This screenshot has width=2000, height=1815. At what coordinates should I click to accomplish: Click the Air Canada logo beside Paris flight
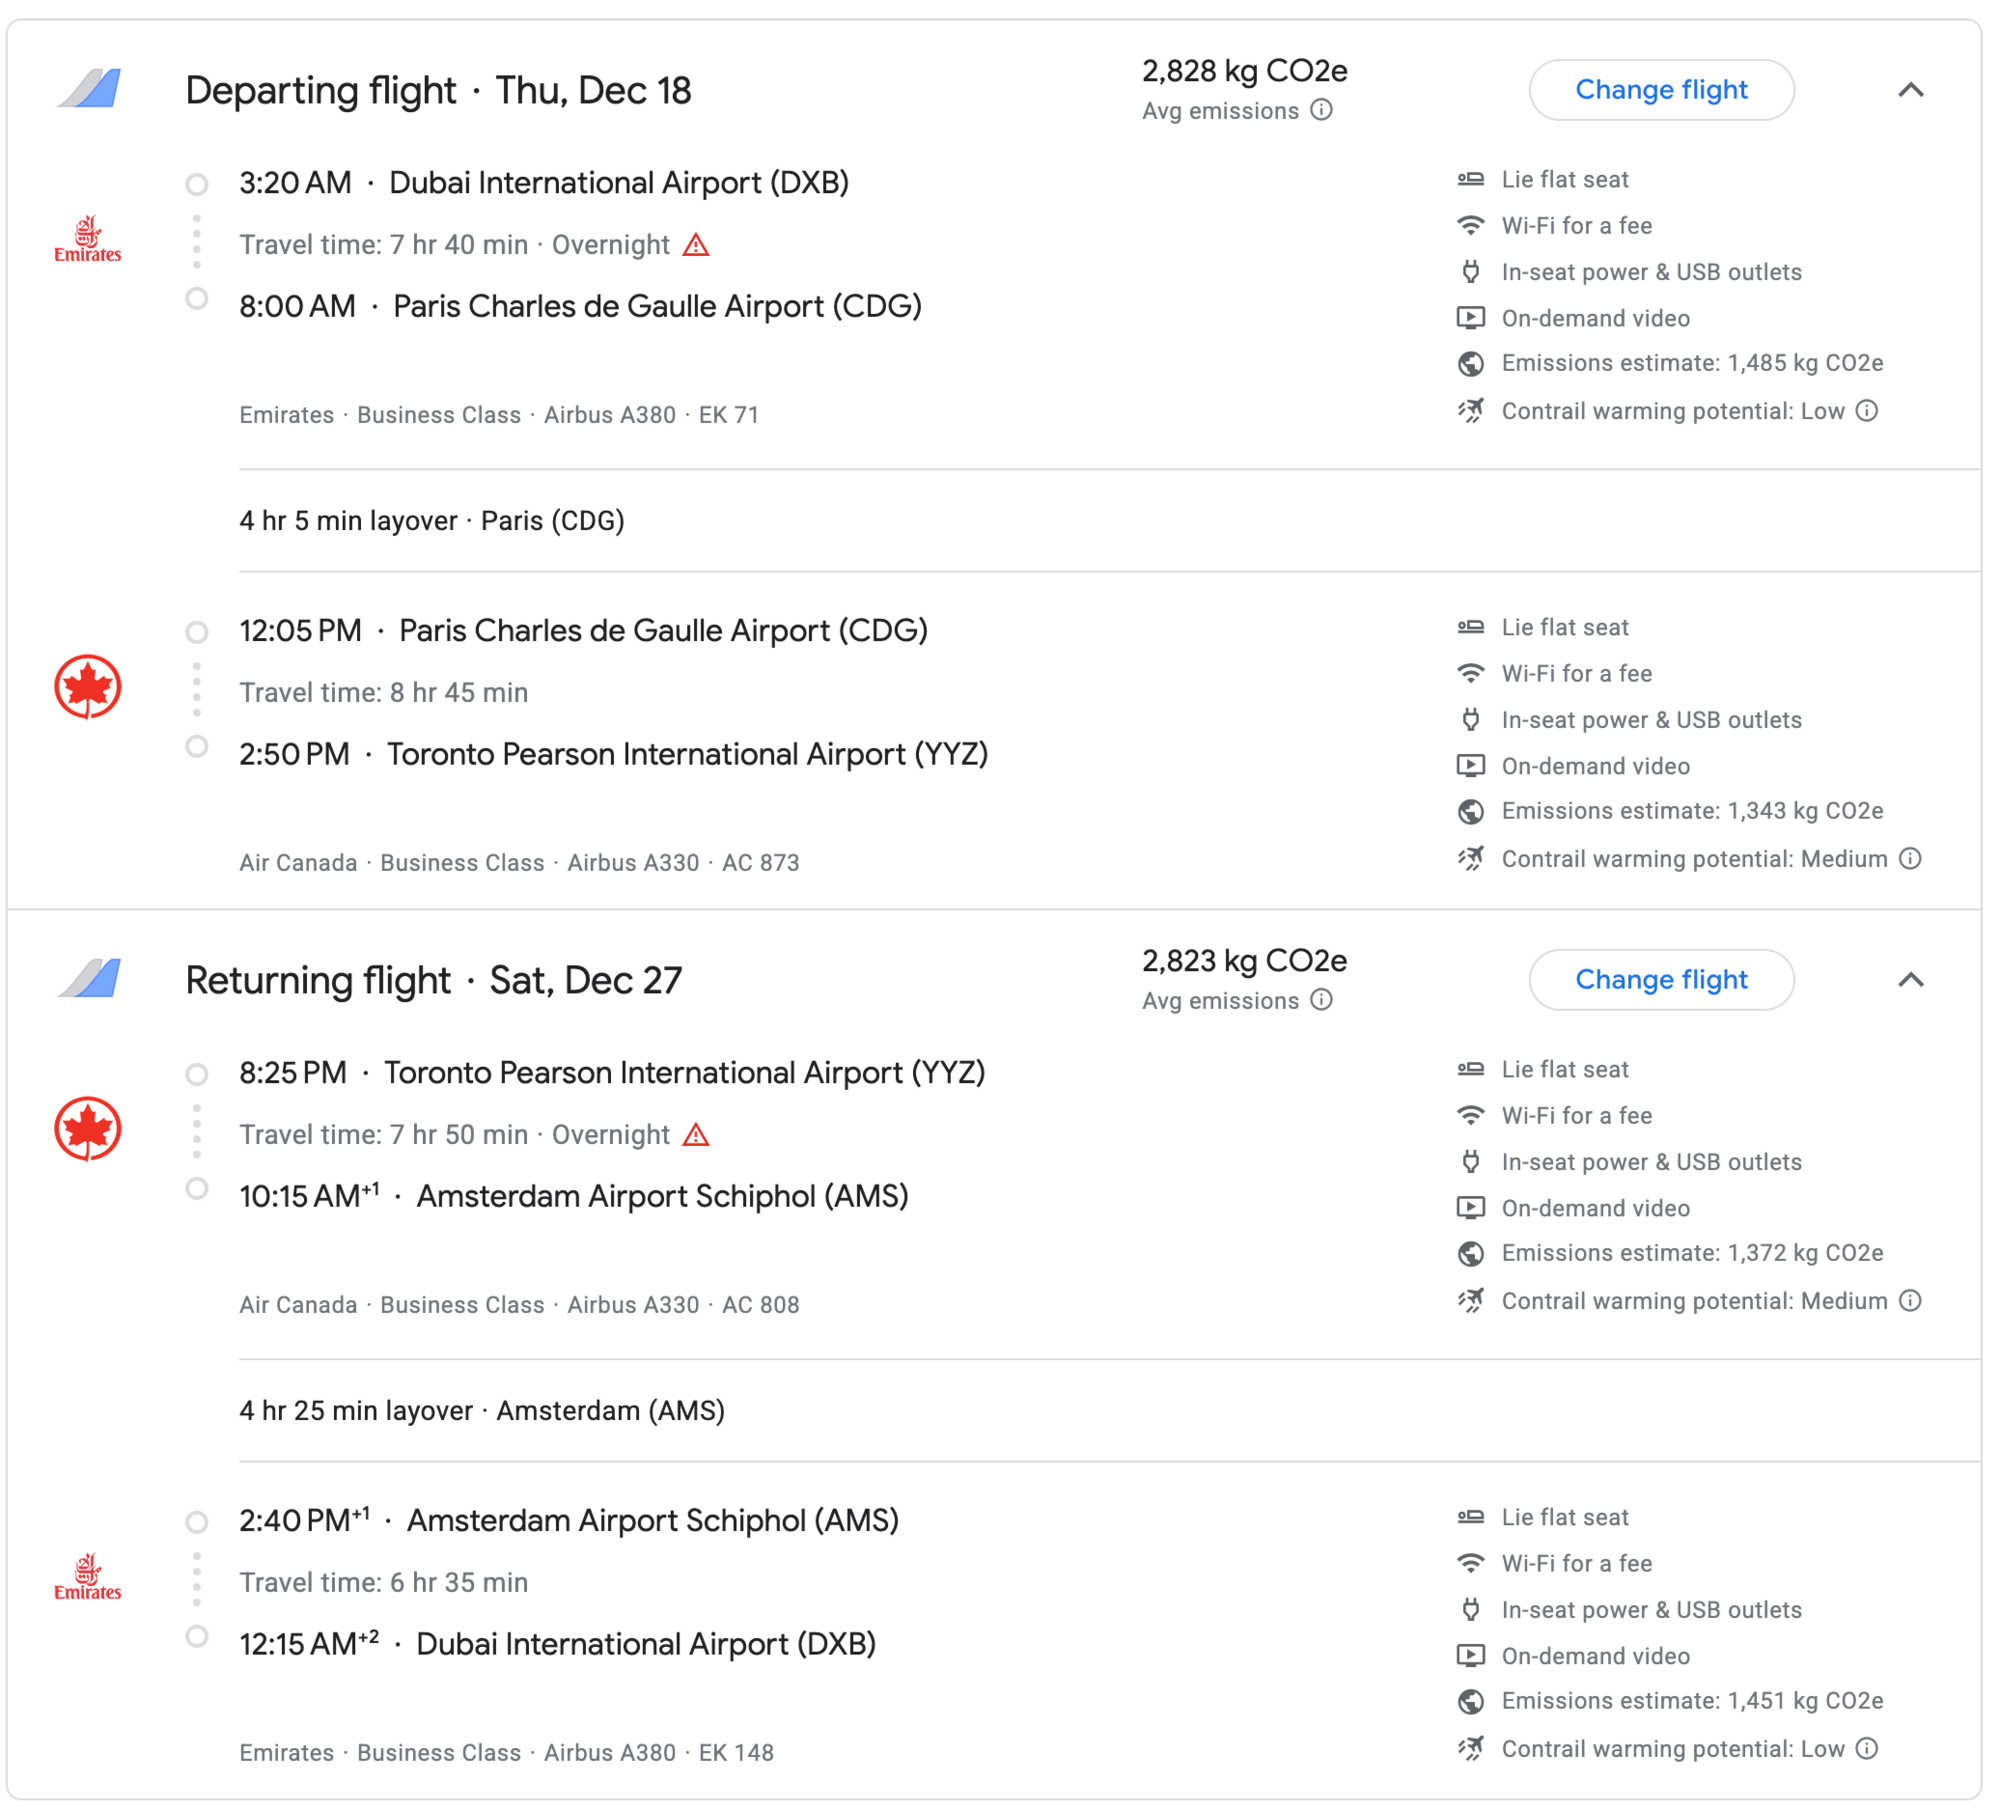pyautogui.click(x=88, y=687)
